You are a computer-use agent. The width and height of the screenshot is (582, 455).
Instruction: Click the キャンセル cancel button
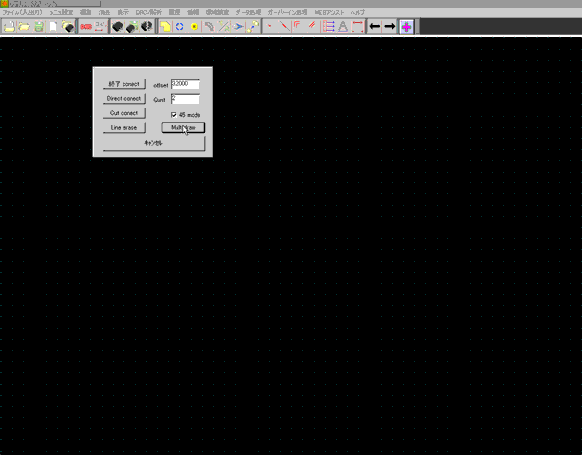tap(154, 143)
